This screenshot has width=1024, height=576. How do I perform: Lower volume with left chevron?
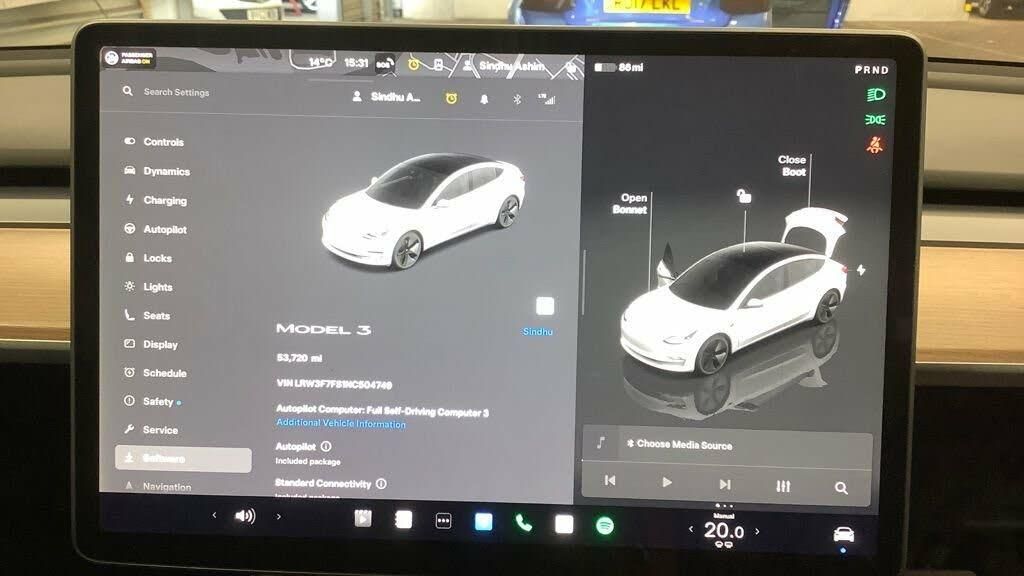(214, 515)
